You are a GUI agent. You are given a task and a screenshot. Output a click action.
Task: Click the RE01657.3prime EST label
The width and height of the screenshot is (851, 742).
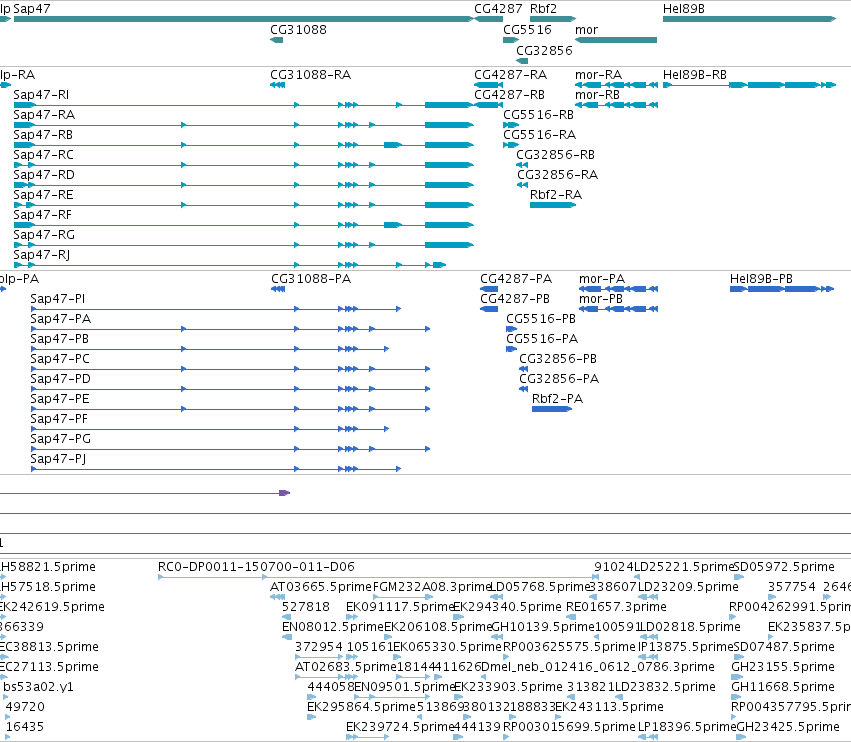coord(616,607)
